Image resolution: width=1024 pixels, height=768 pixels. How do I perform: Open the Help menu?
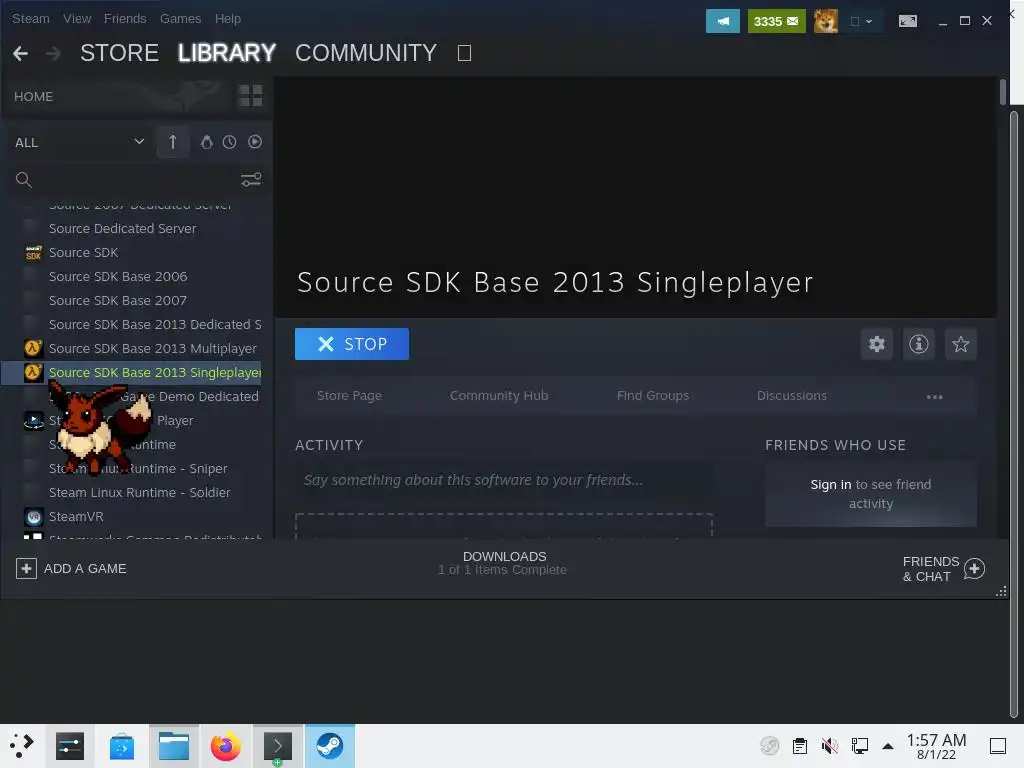coord(228,18)
